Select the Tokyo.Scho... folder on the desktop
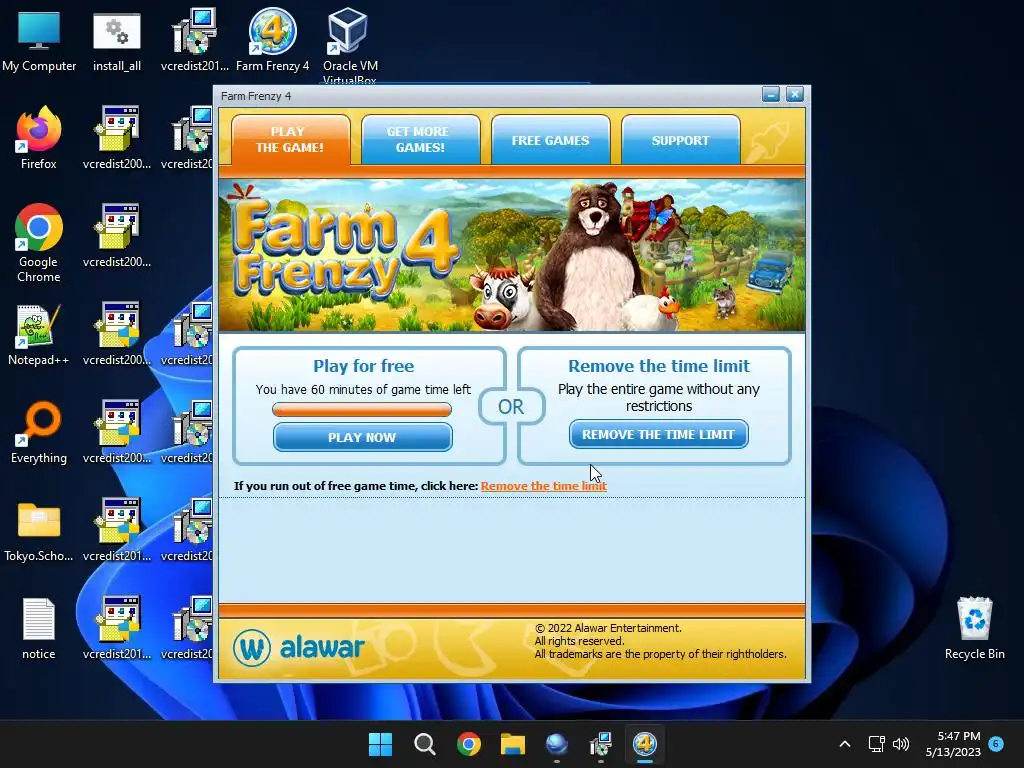The height and width of the screenshot is (768, 1024). [x=39, y=530]
